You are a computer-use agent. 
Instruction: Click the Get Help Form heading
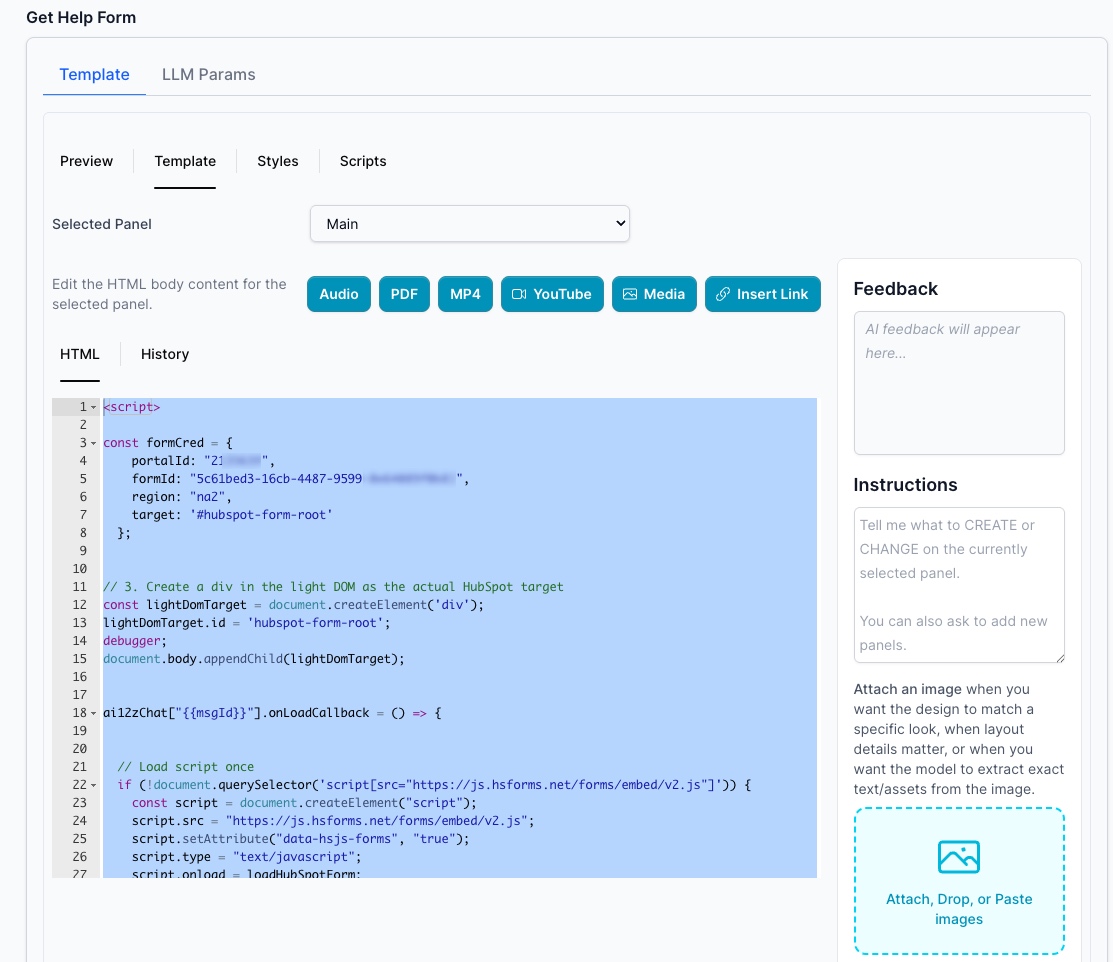pyautogui.click(x=81, y=17)
